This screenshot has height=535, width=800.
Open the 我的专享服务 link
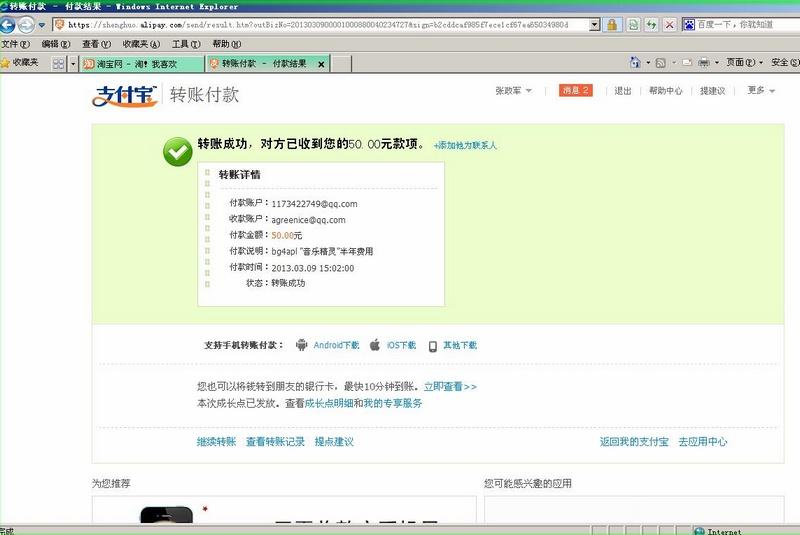tap(393, 403)
